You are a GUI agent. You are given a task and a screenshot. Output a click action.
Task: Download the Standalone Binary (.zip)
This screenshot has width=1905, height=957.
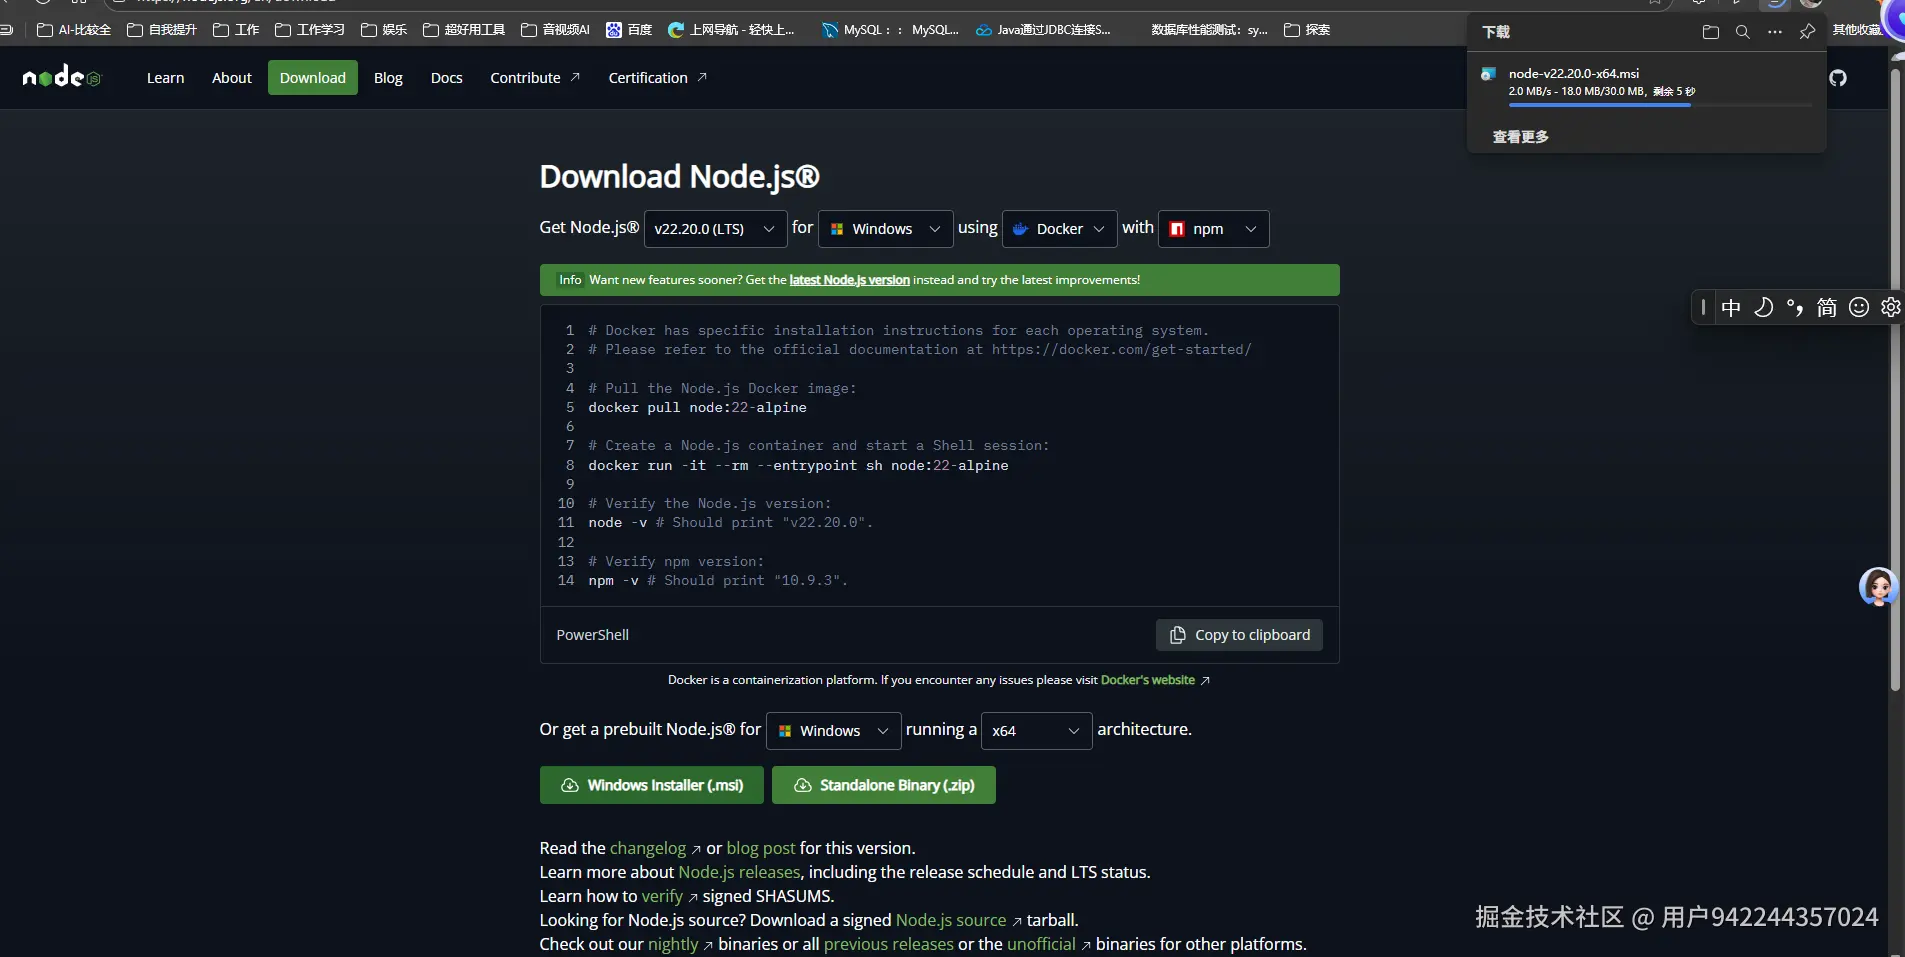click(884, 785)
